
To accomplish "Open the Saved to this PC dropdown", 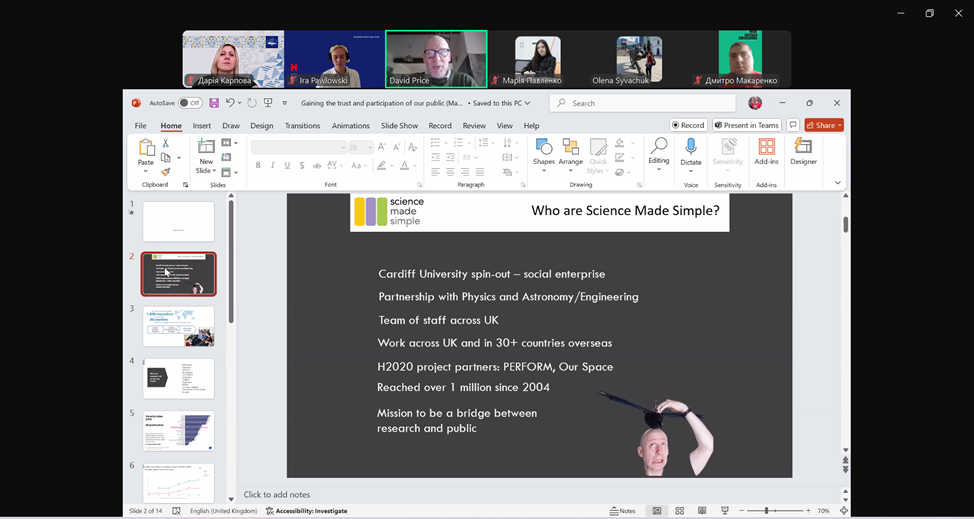I will tap(499, 103).
